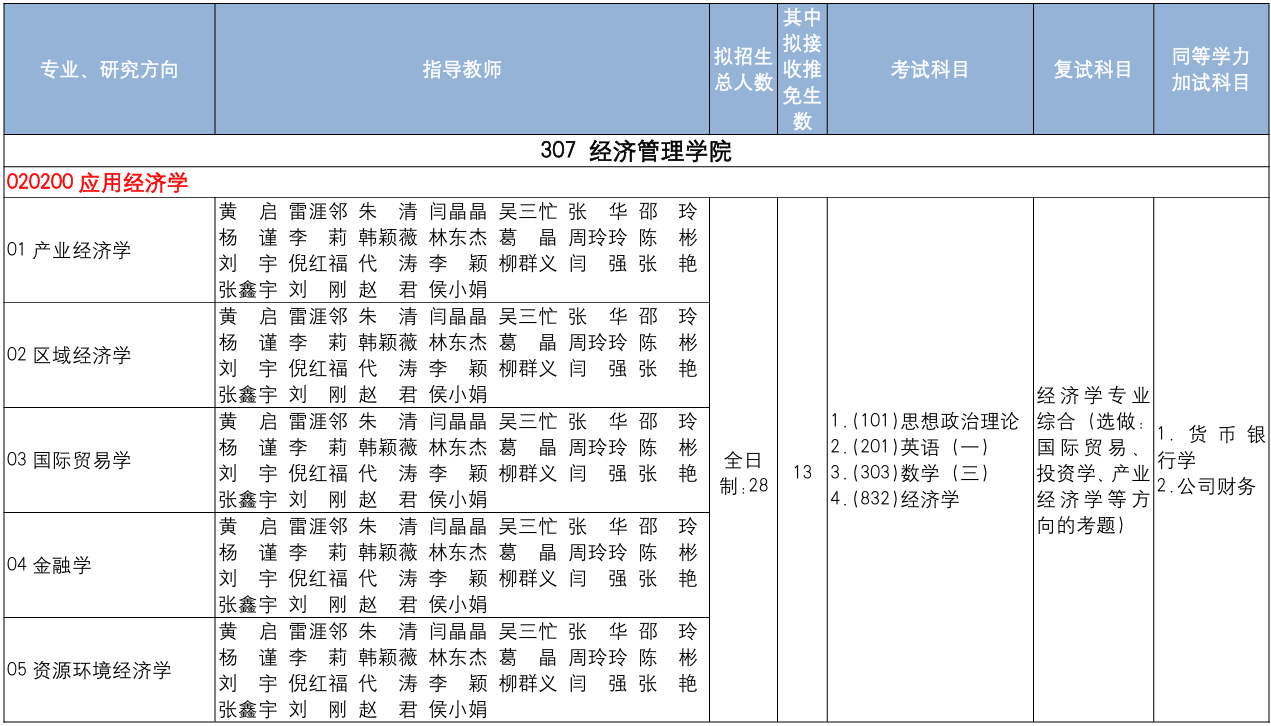Click the advisor list for 产业经济学

click(x=462, y=250)
